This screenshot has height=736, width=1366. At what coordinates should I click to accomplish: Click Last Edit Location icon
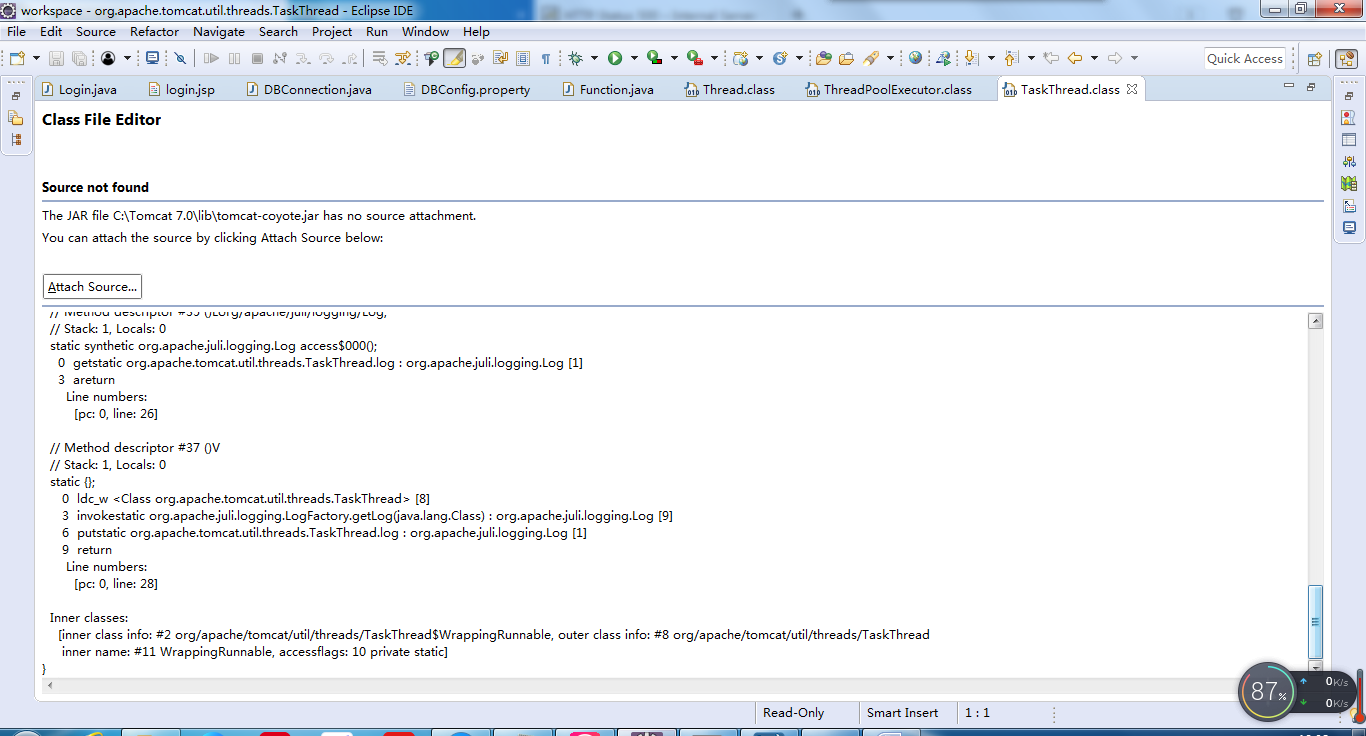pos(1050,58)
